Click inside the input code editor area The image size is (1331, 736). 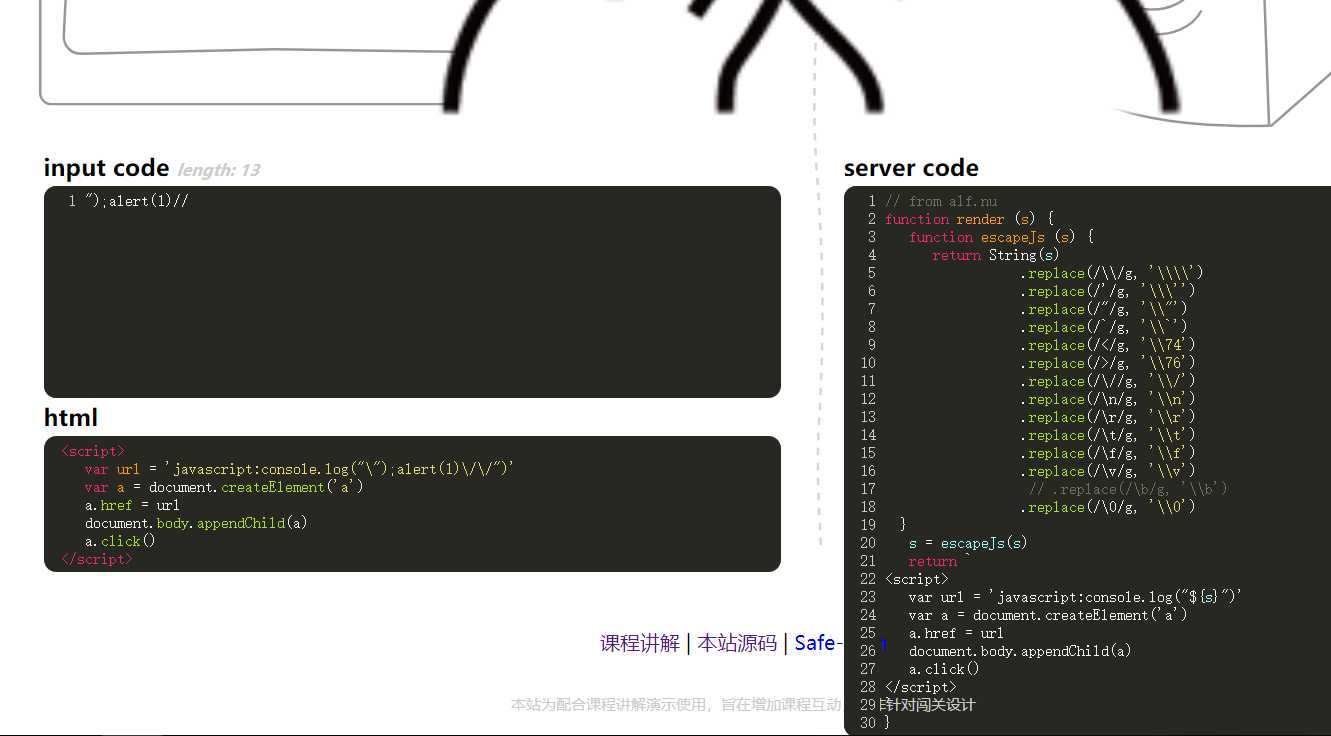(x=412, y=292)
